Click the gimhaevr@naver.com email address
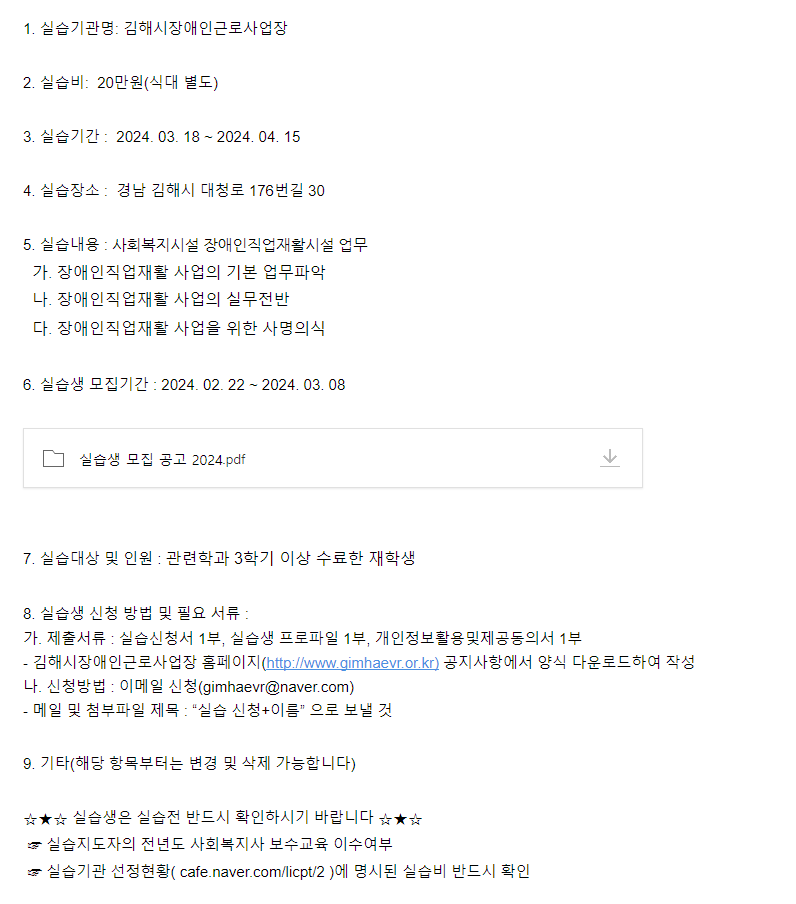The height and width of the screenshot is (904, 796). point(276,687)
